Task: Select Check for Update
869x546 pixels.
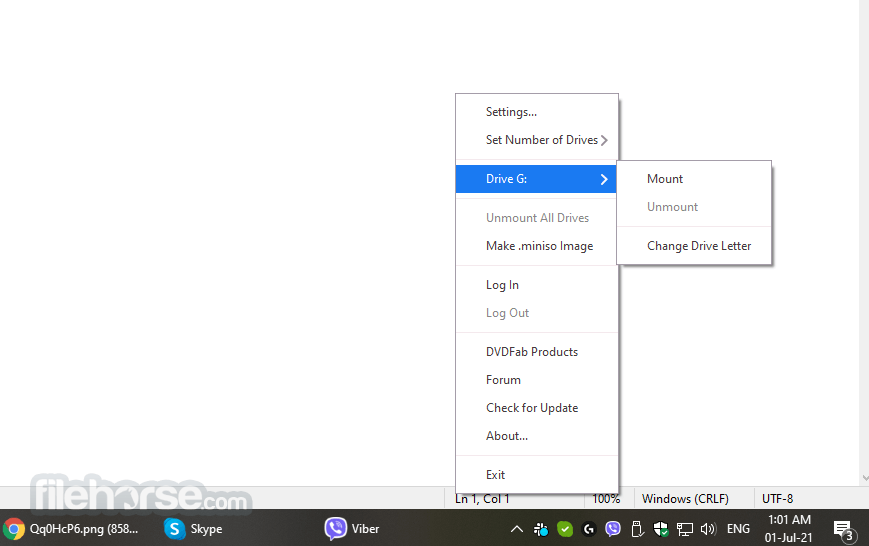Action: click(x=536, y=408)
